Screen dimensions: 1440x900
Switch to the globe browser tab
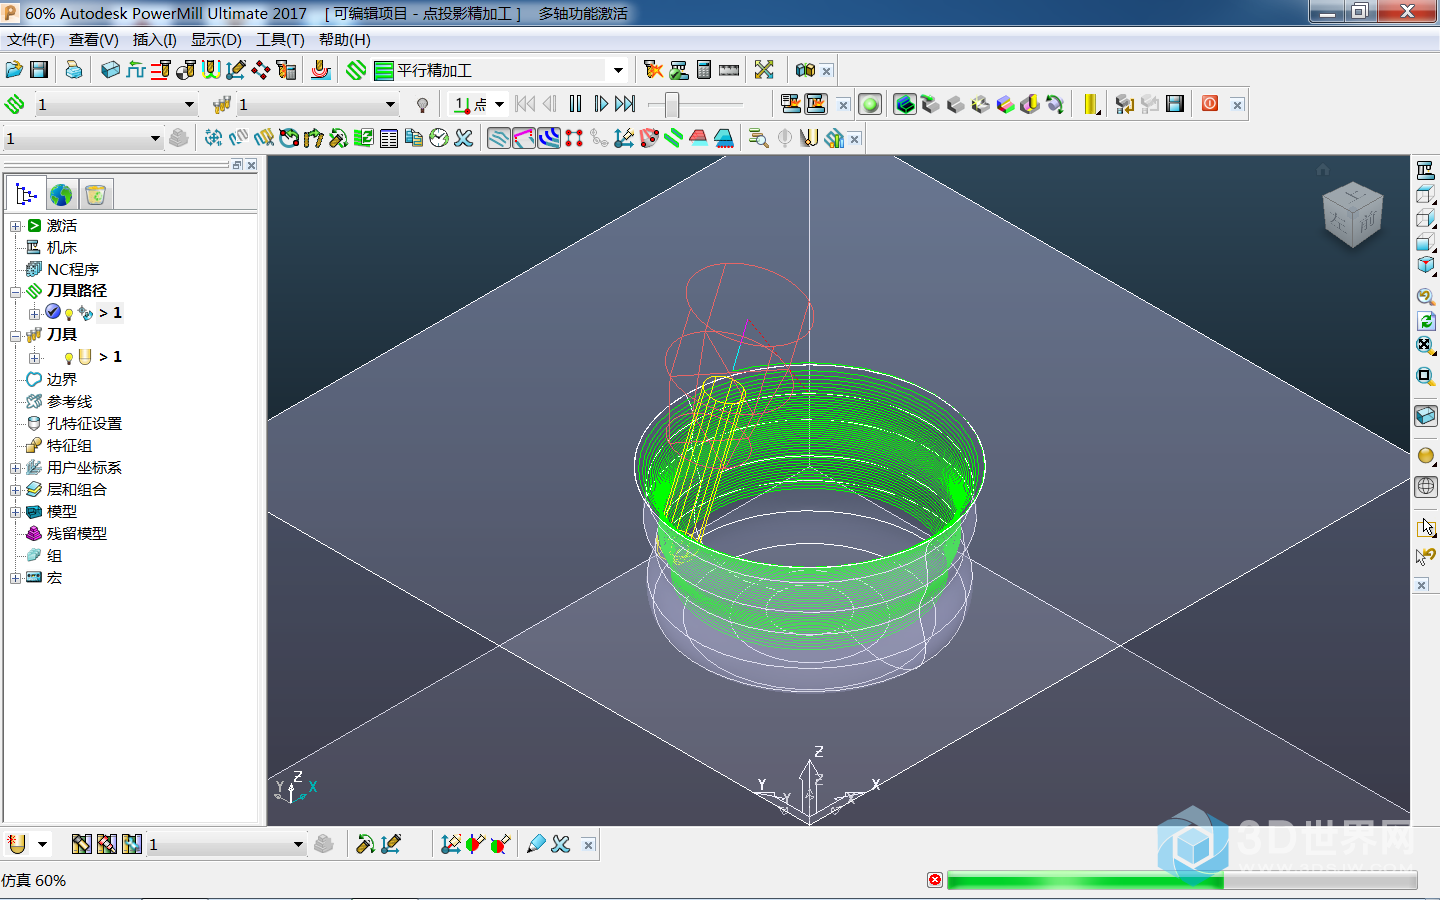(61, 194)
